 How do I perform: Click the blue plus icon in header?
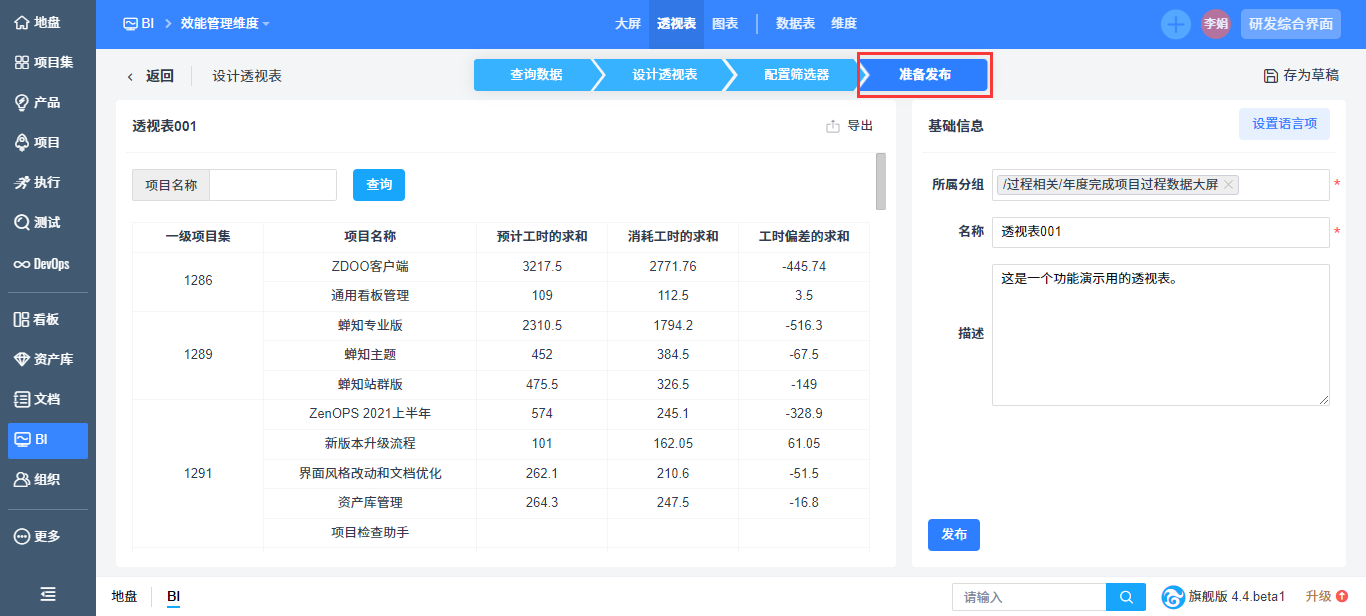point(1175,24)
